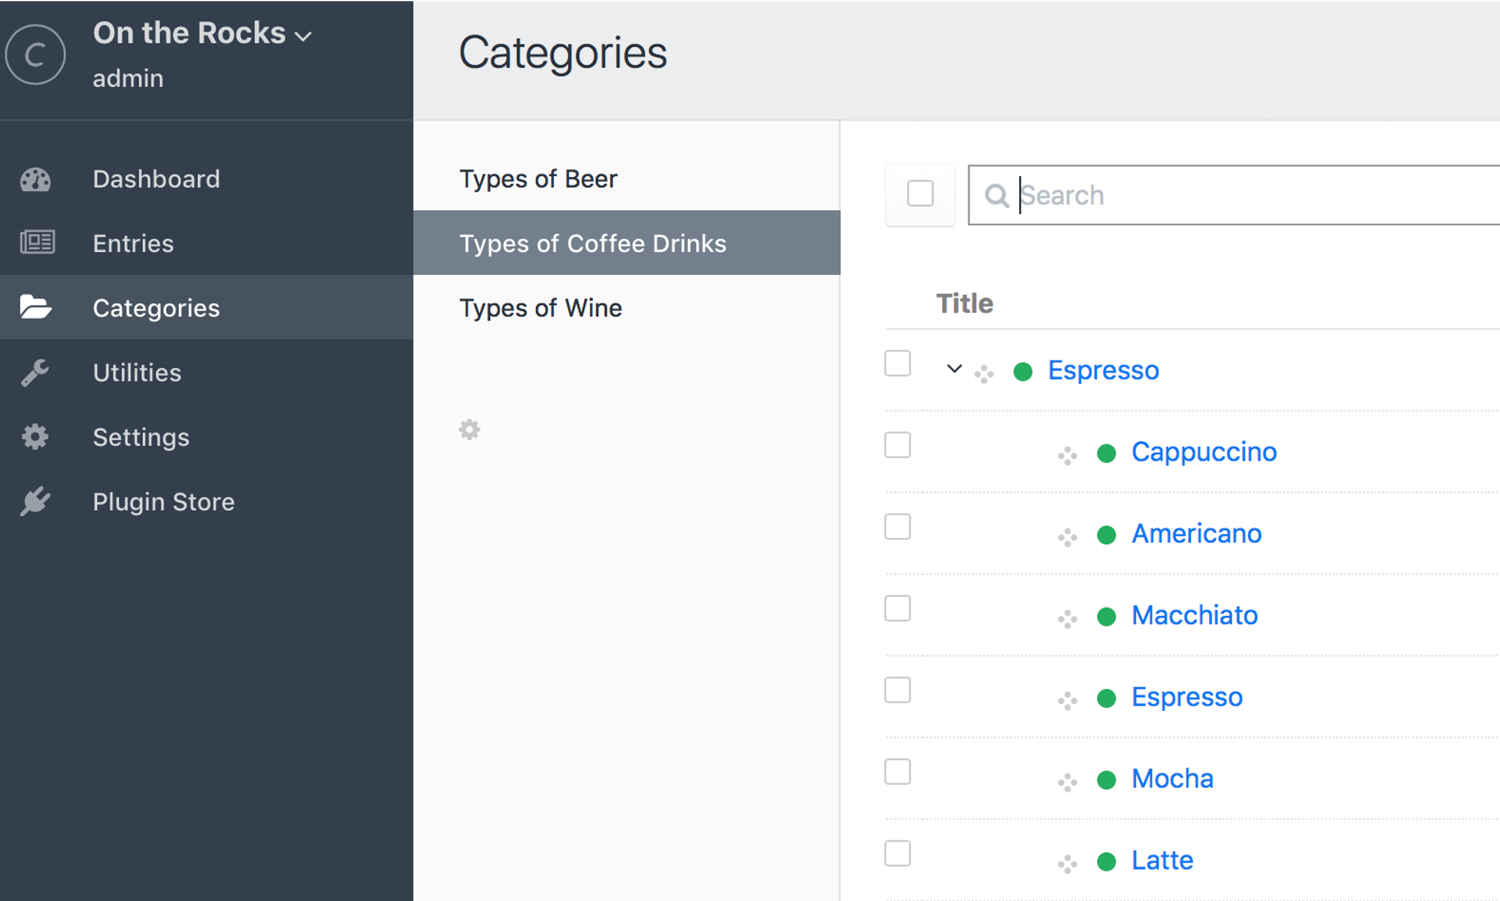
Task: Click the admin user label
Action: 128,78
